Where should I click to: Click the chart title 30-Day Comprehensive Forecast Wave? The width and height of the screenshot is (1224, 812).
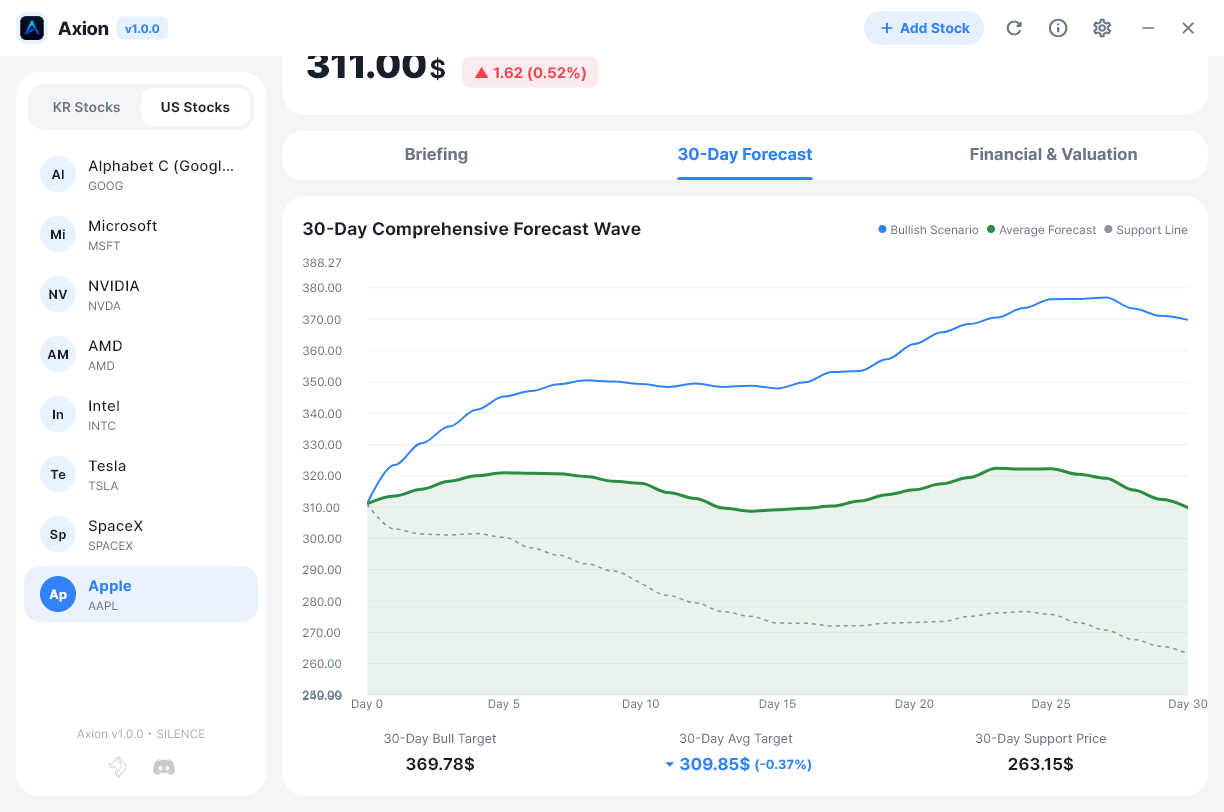(x=472, y=229)
